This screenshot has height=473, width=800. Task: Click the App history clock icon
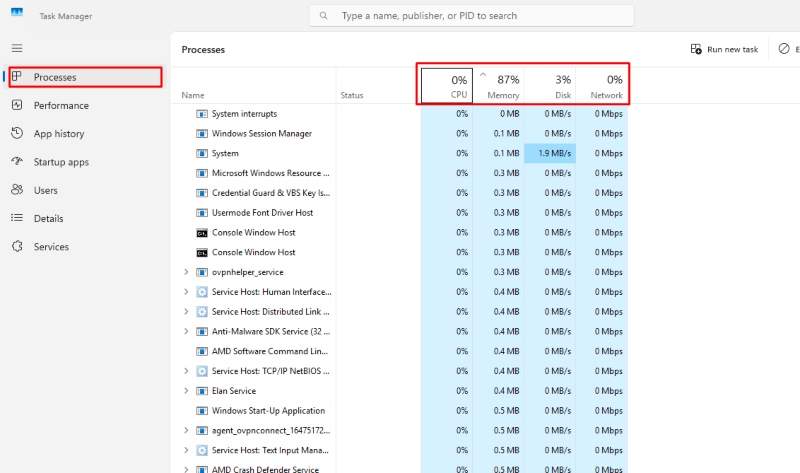tap(17, 133)
